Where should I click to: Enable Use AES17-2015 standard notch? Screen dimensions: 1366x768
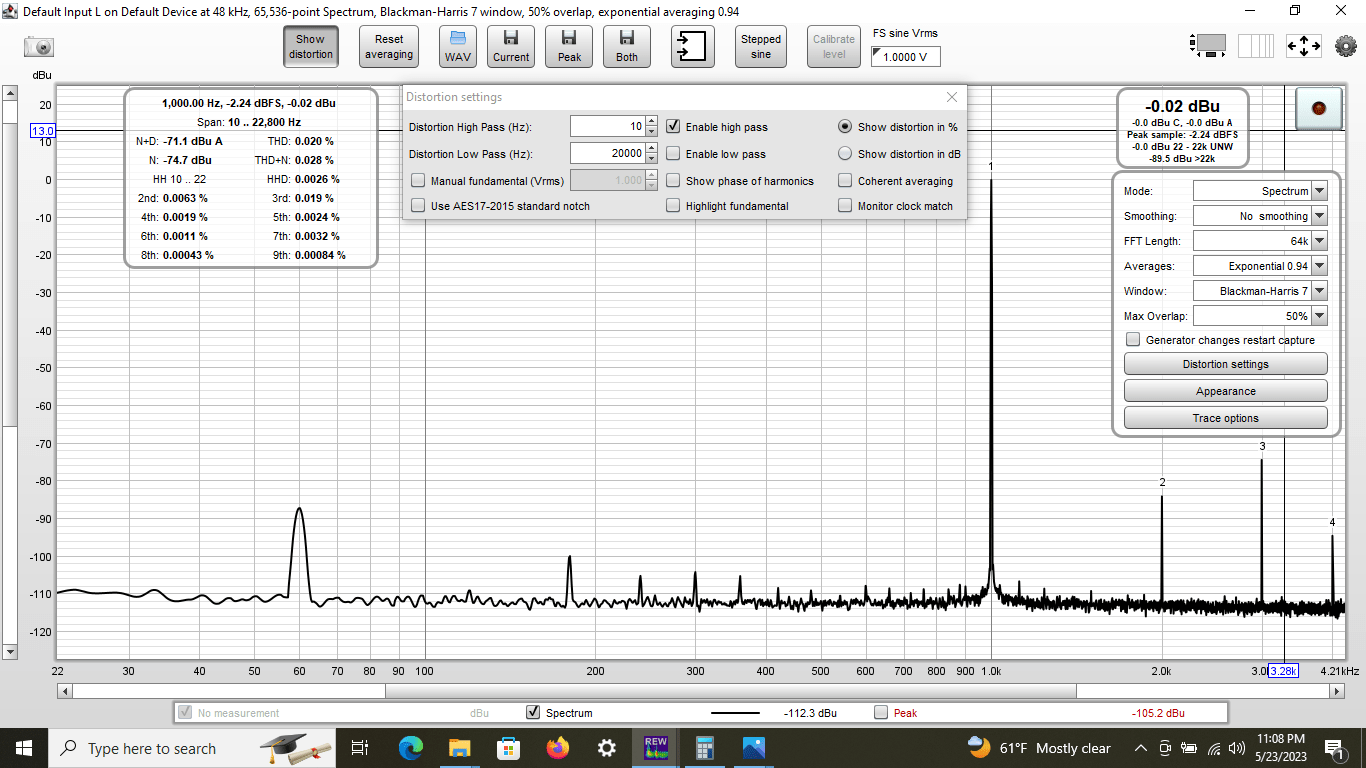[418, 206]
